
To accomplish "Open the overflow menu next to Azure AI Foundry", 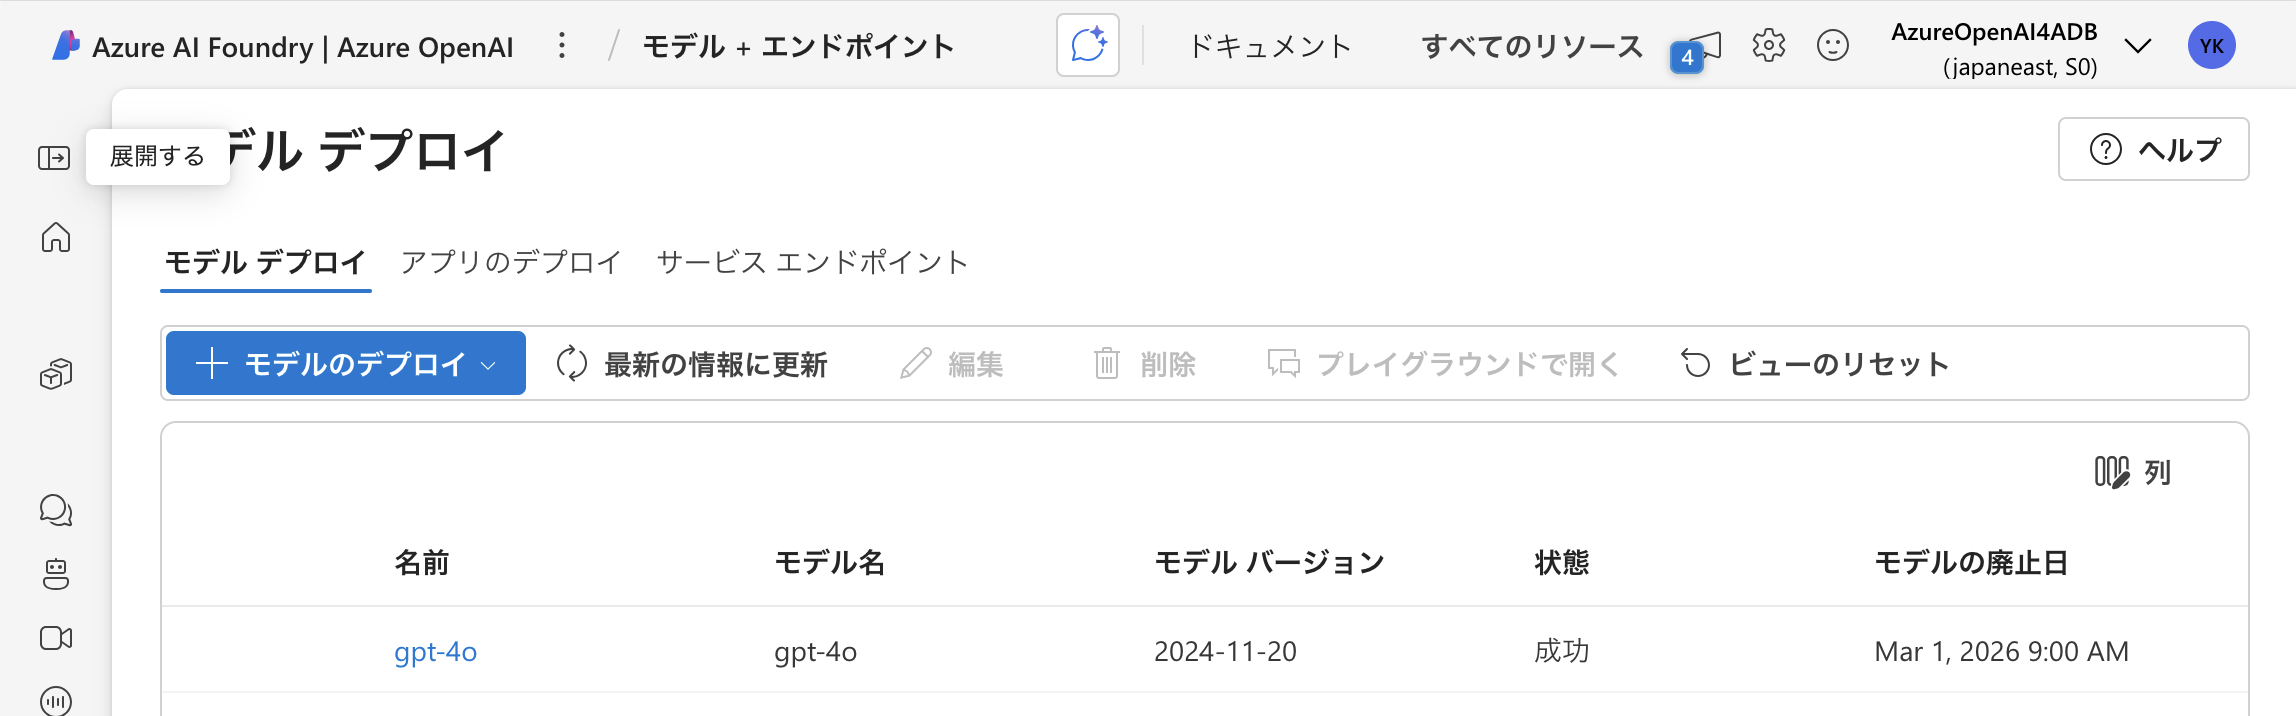I will click(x=562, y=45).
